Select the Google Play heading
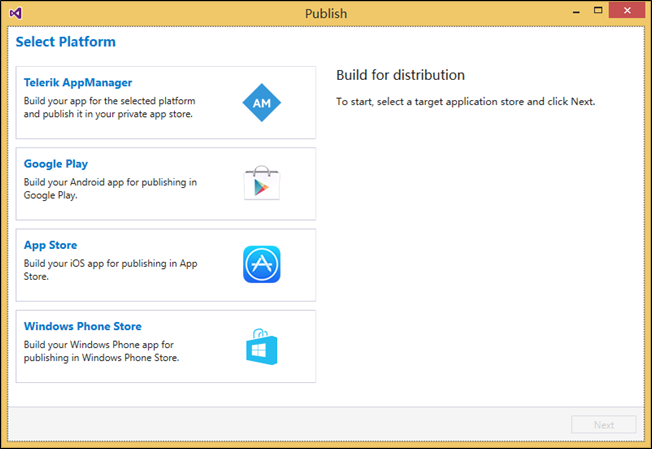The height and width of the screenshot is (449, 652). [56, 164]
